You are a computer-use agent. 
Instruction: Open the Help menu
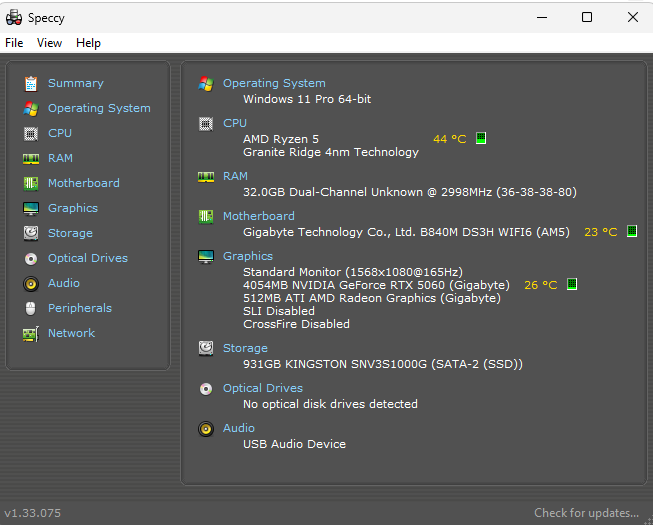click(x=88, y=43)
